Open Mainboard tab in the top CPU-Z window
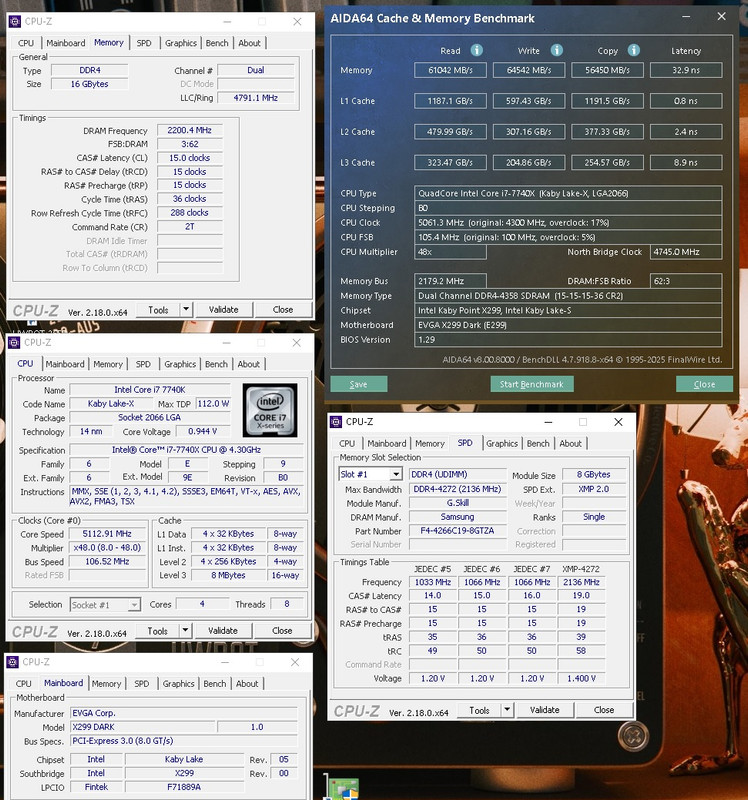Screen dimensions: 748x800 66,43
